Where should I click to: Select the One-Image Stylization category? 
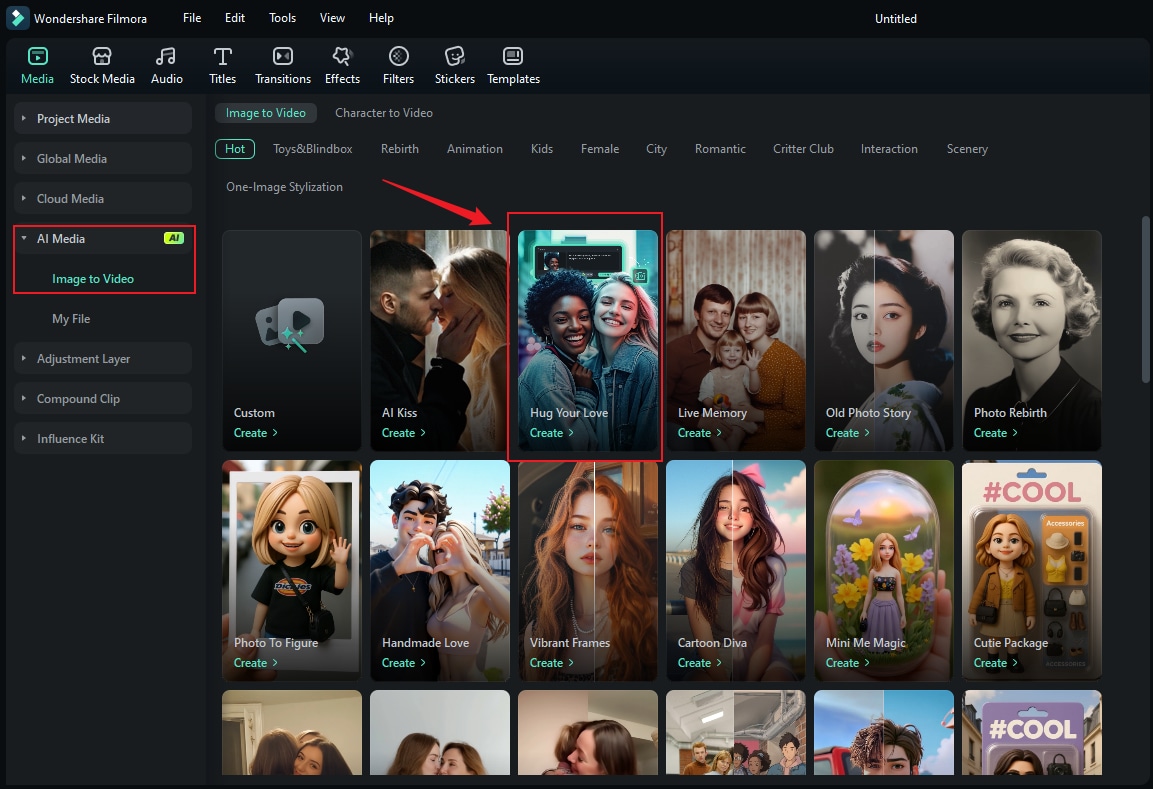[284, 187]
